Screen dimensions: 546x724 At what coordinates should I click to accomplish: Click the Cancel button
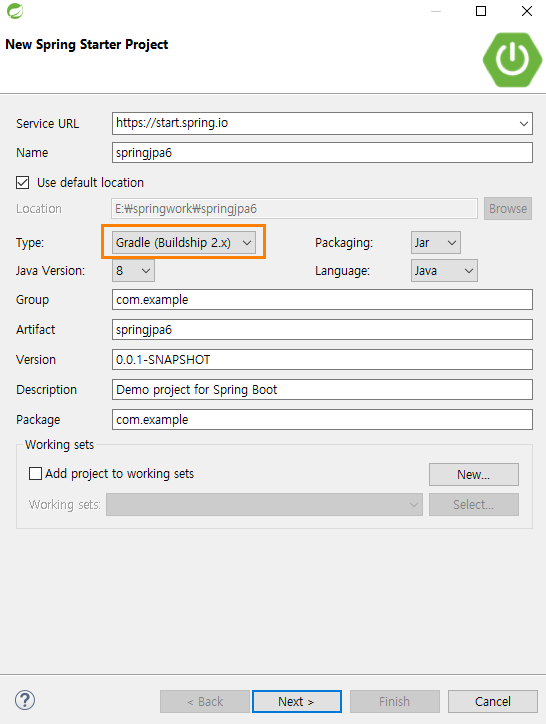(x=492, y=701)
